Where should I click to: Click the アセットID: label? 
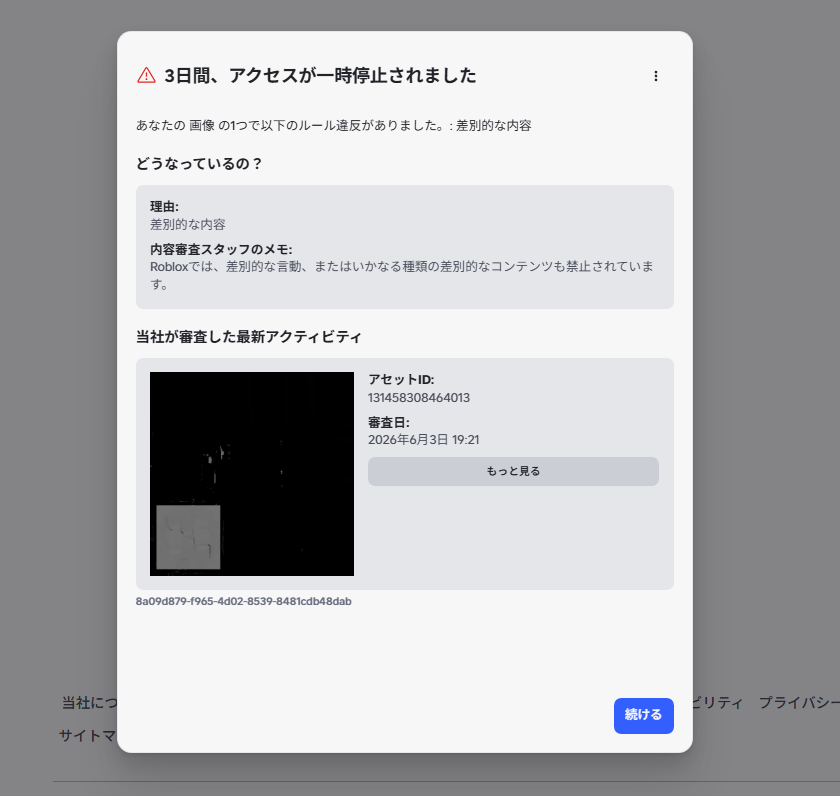[401, 380]
